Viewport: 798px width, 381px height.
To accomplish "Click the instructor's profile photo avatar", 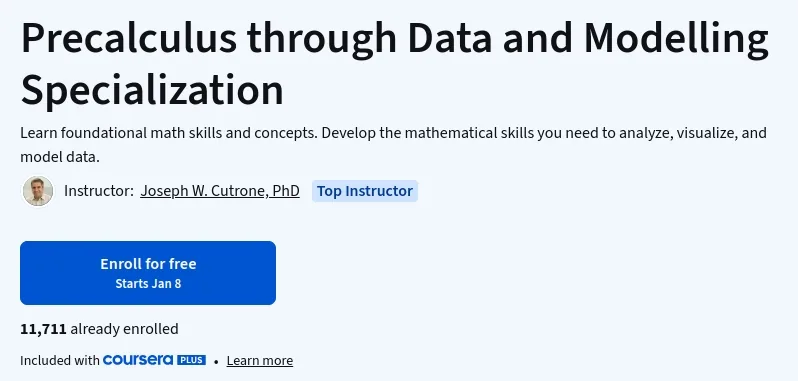I will tap(38, 191).
